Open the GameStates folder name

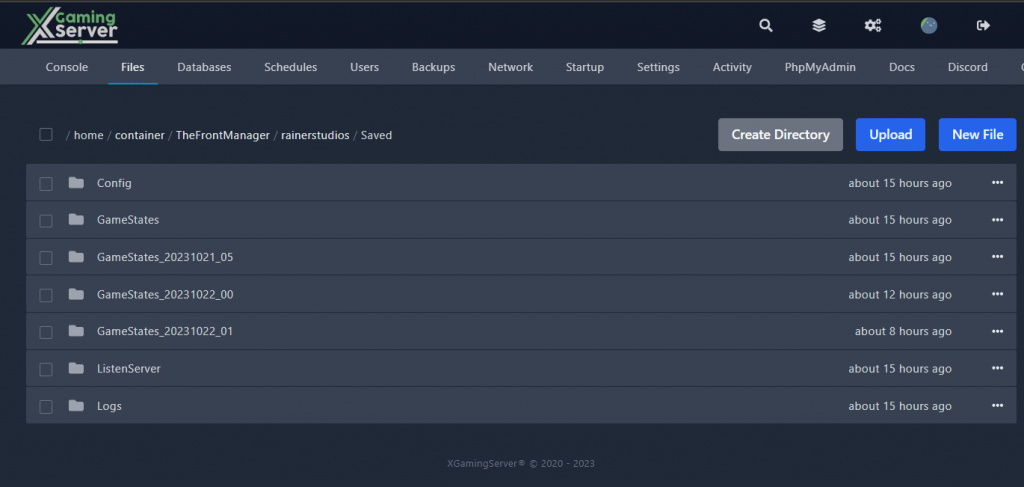[128, 220]
